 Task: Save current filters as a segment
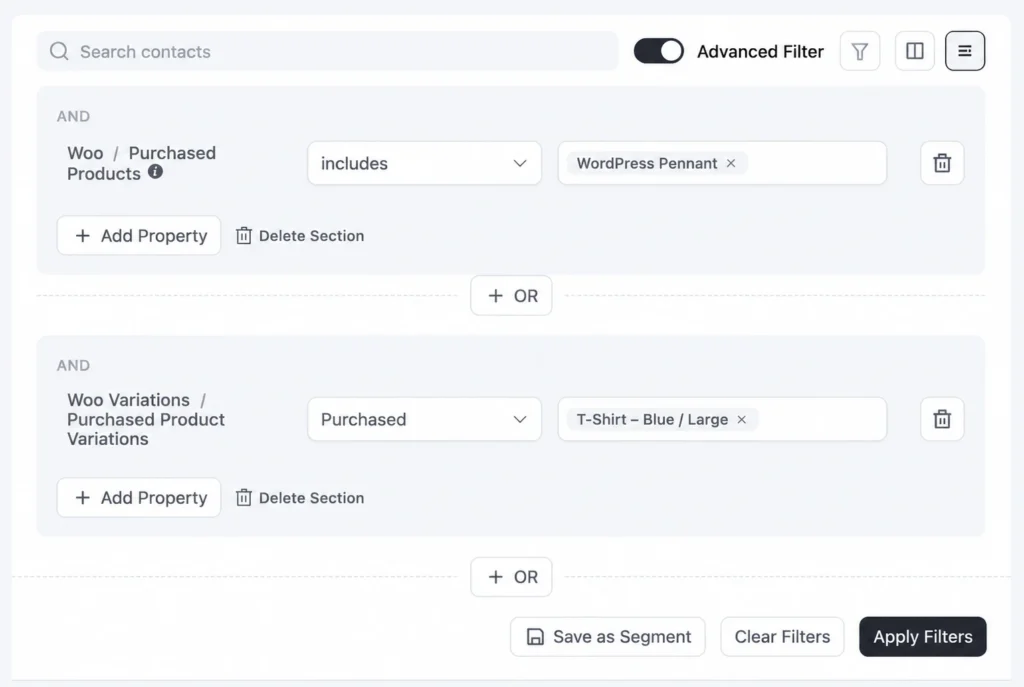607,637
